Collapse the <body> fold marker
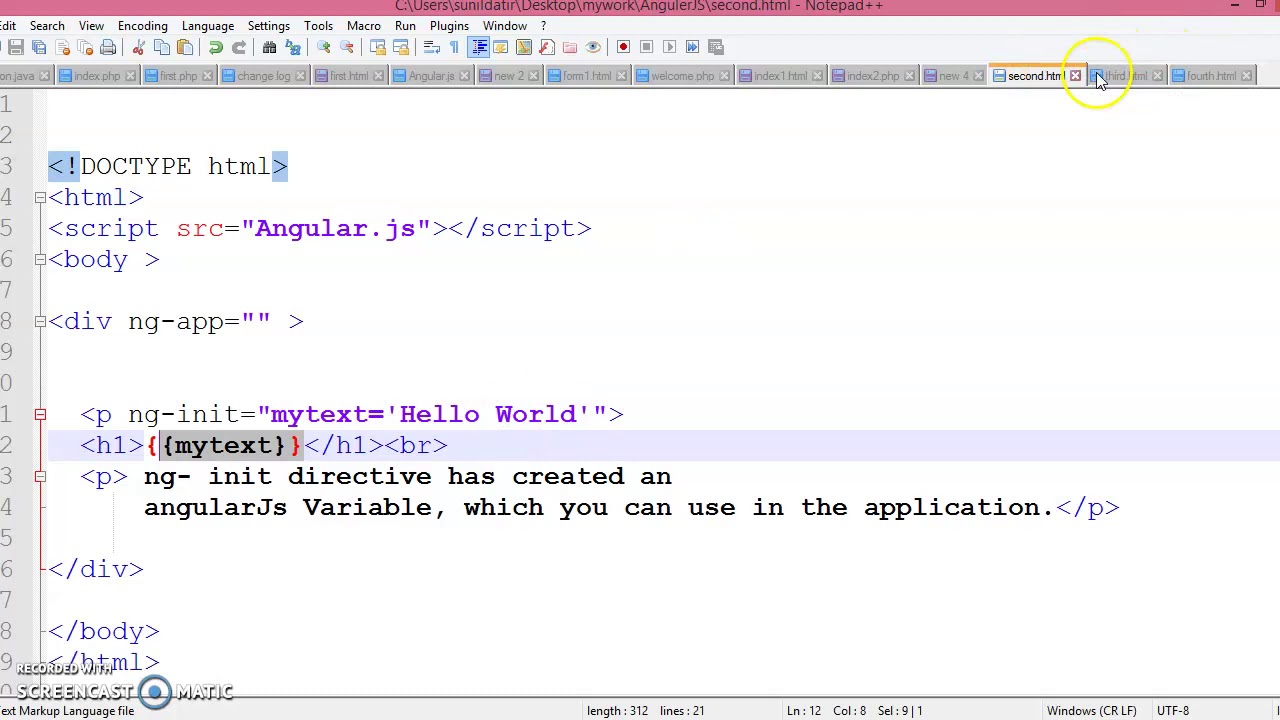Viewport: 1280px width, 720px height. point(40,260)
